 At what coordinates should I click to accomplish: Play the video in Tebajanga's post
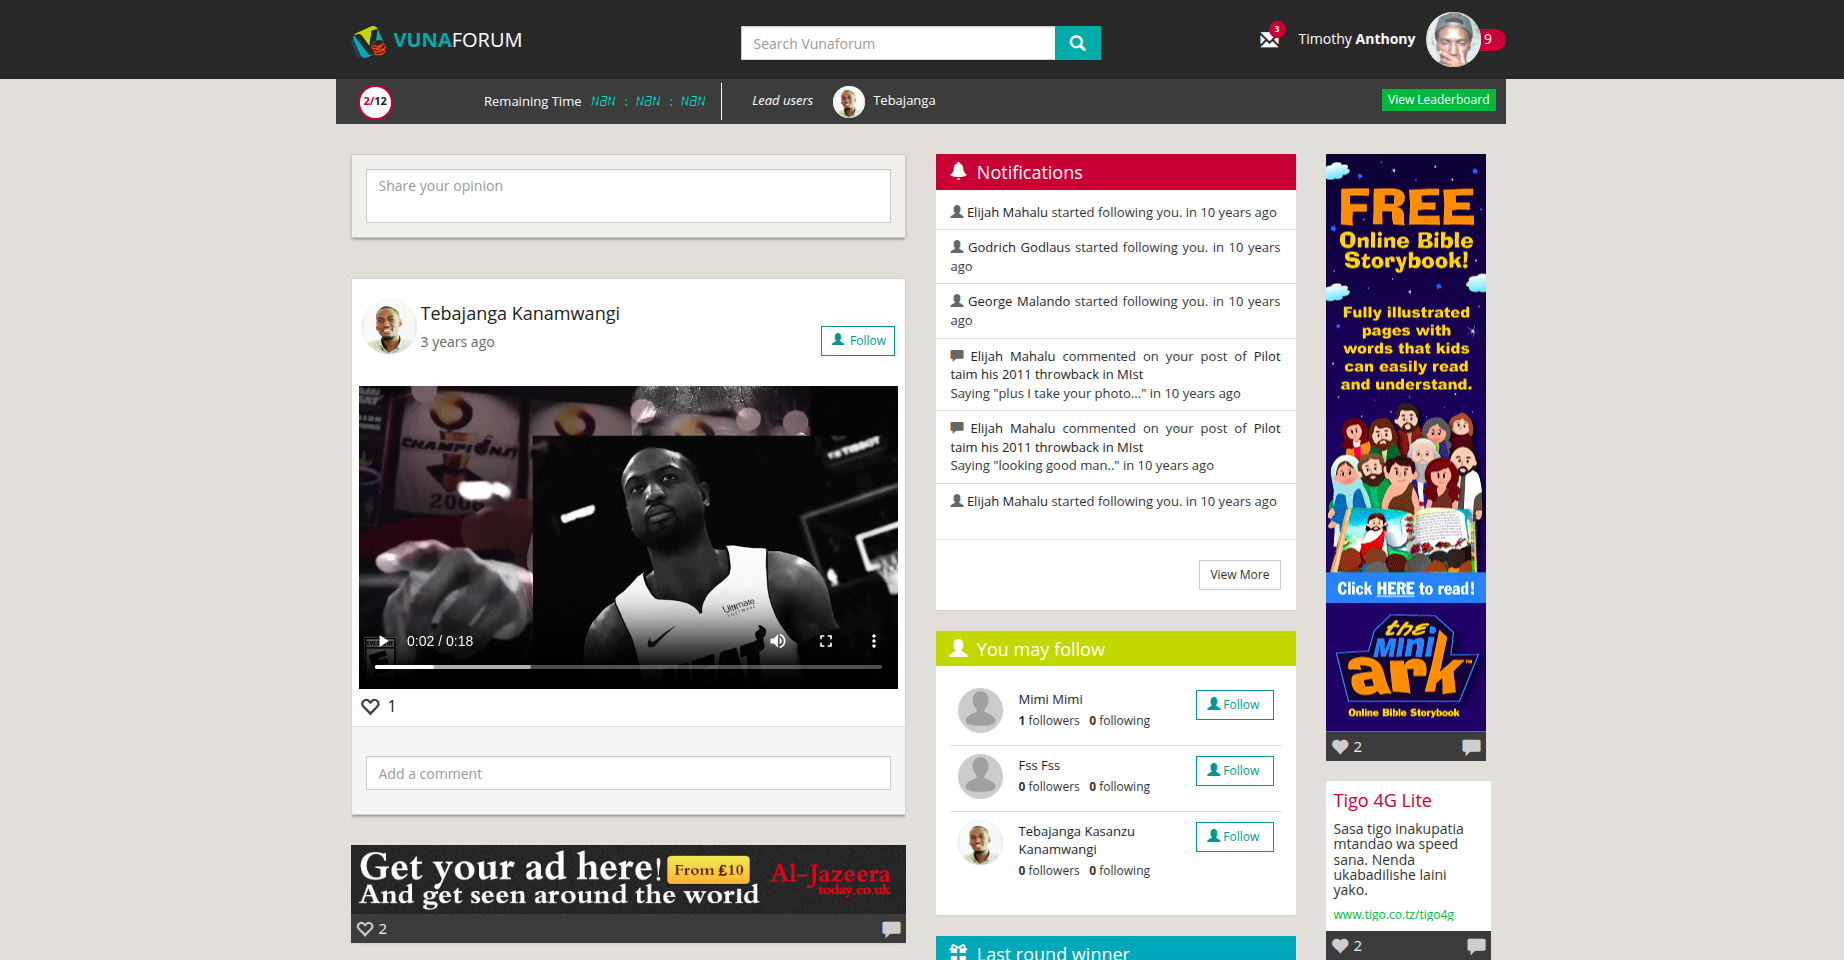[x=383, y=641]
